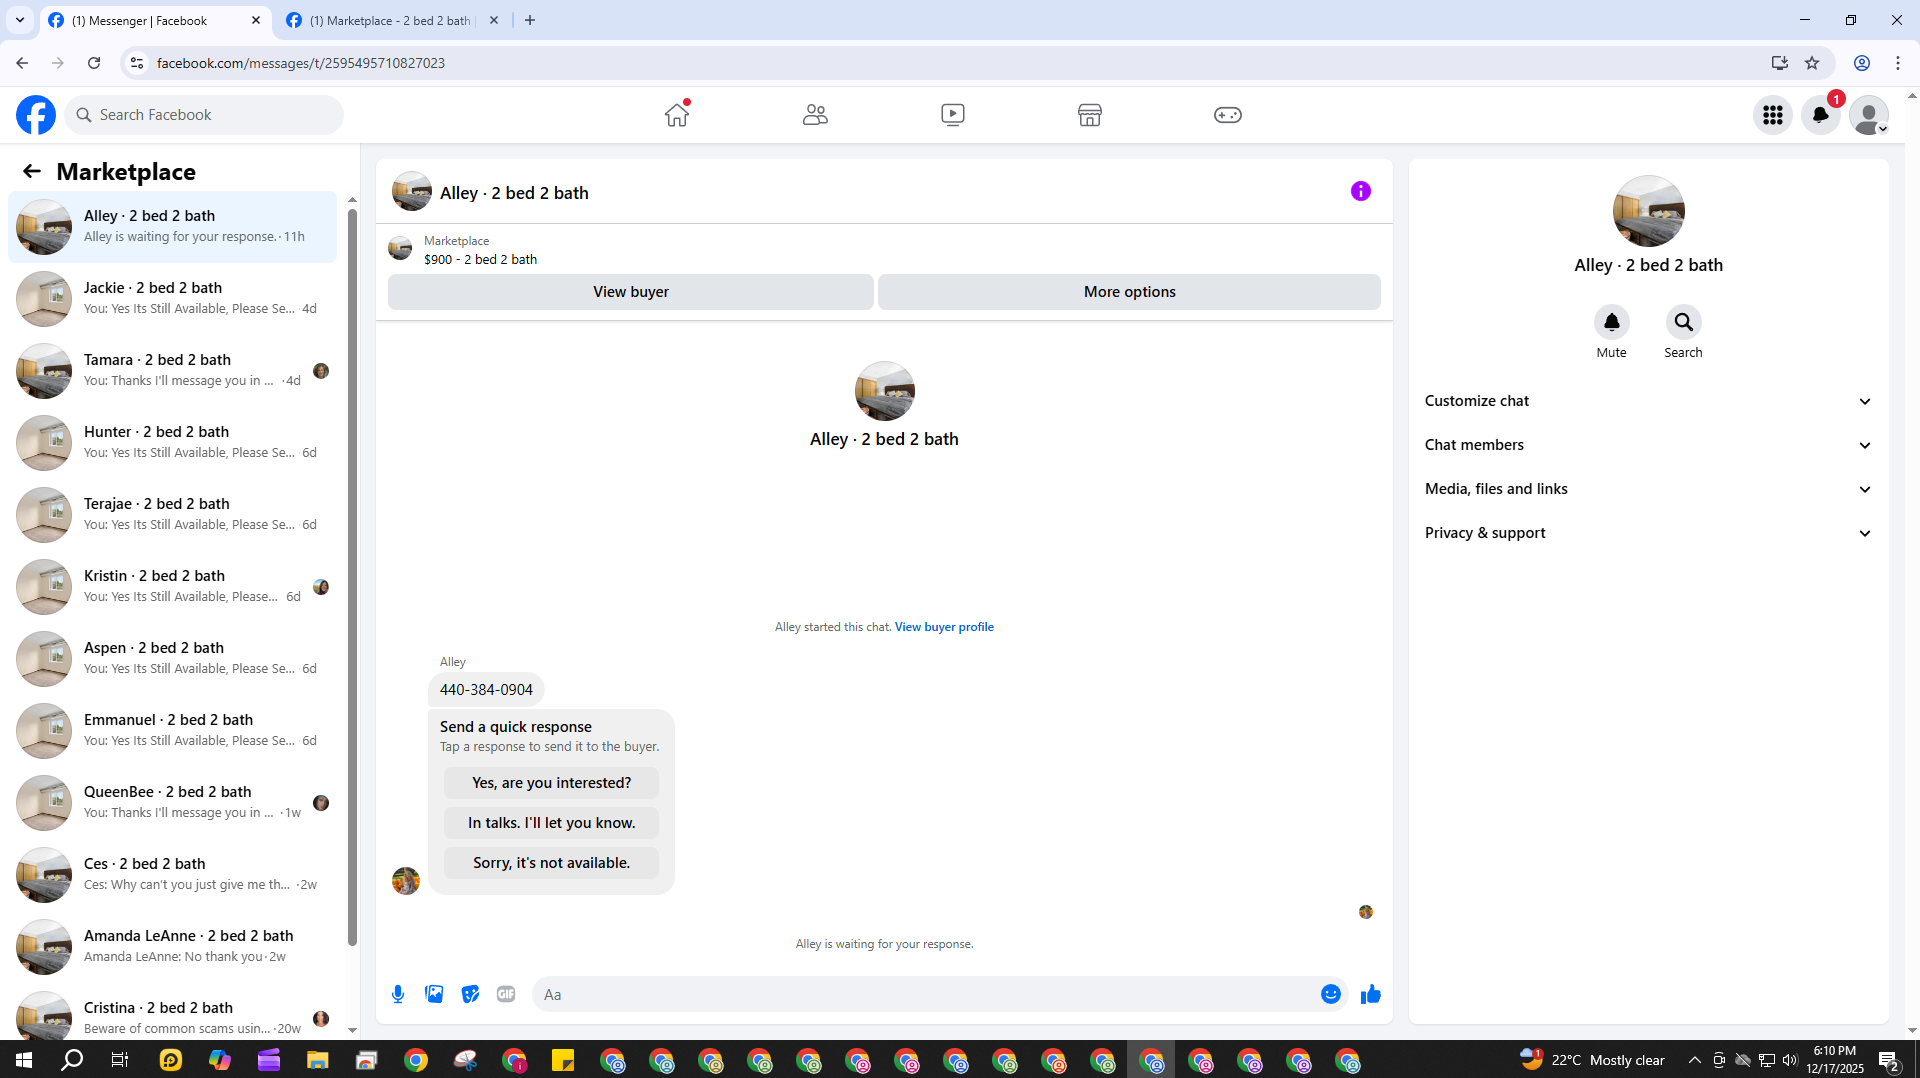Open Windows taskbar search
Image resolution: width=1920 pixels, height=1078 pixels.
[72, 1060]
